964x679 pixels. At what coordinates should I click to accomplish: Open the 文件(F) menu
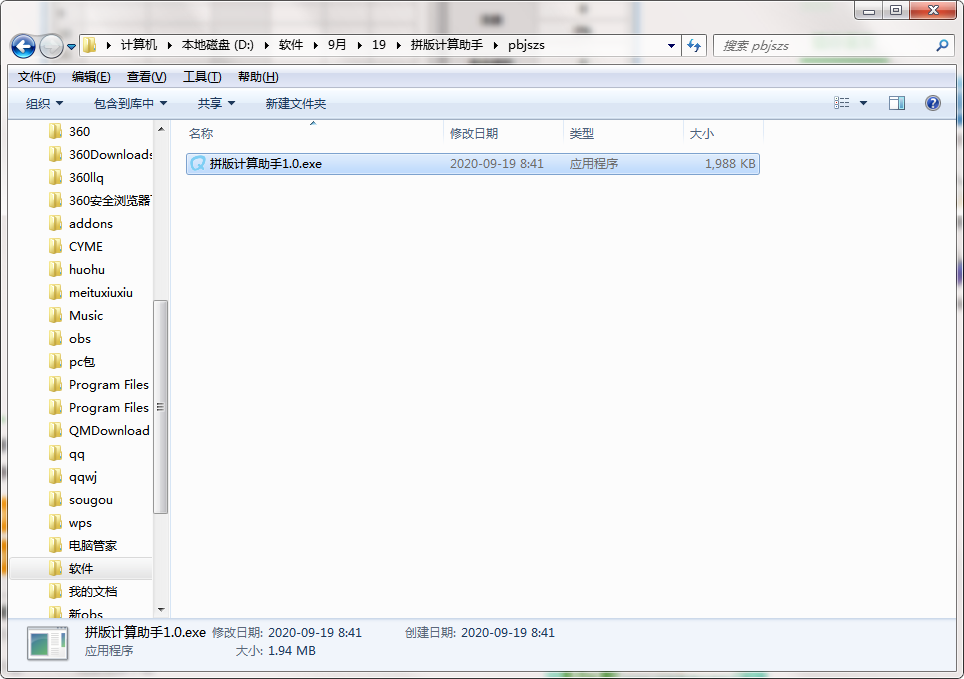click(36, 77)
